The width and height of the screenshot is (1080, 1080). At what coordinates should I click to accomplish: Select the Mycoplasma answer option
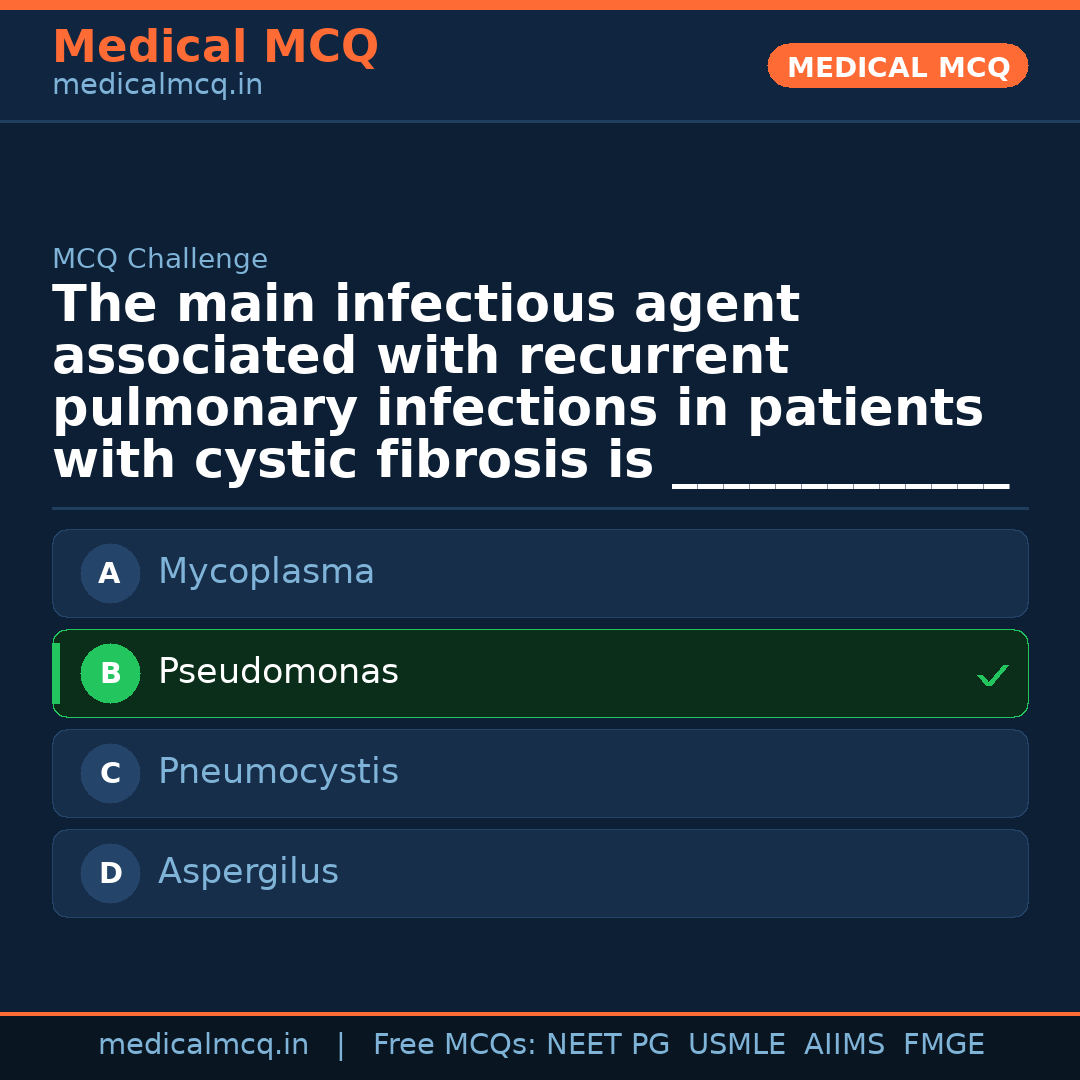pyautogui.click(x=540, y=573)
